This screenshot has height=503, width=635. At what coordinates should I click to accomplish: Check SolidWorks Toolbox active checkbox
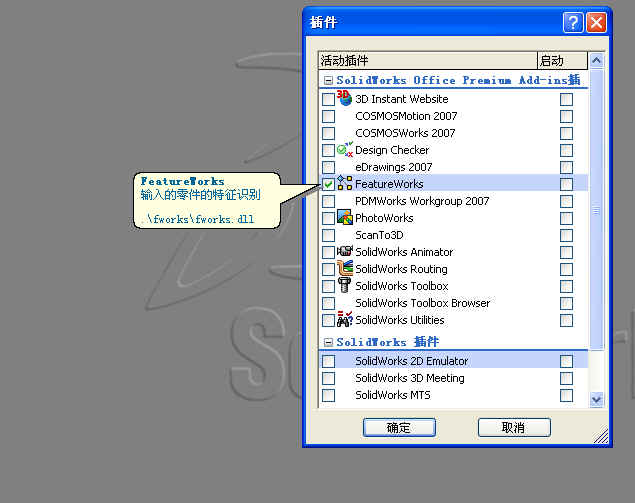click(328, 287)
